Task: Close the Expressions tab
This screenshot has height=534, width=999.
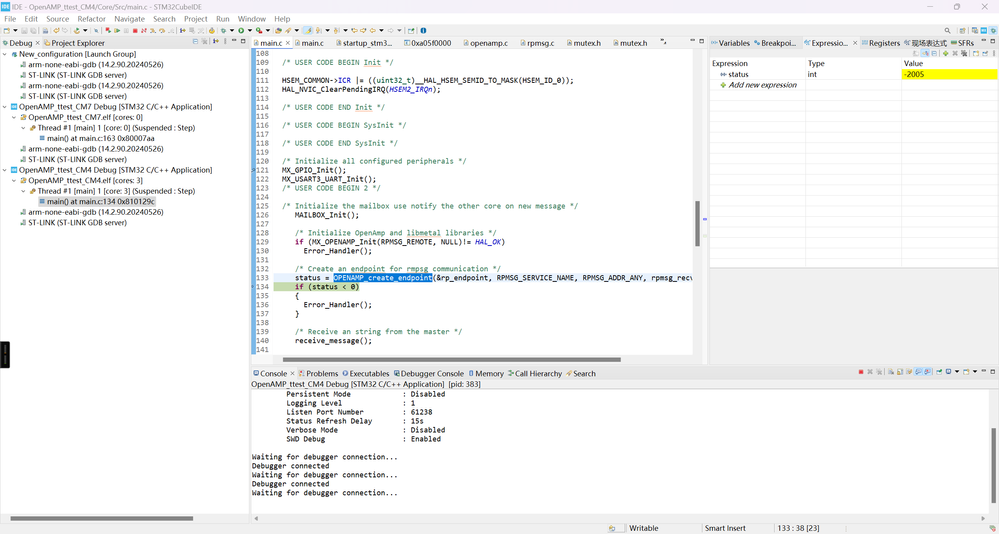Action: [855, 43]
